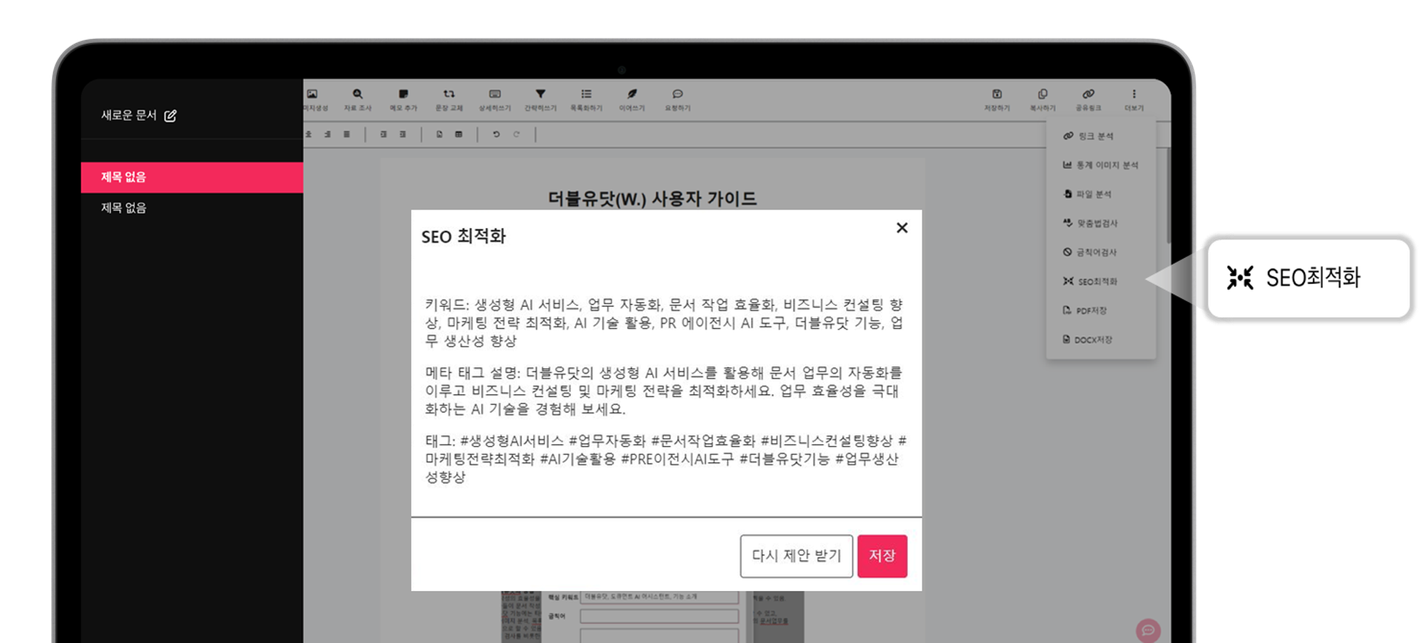Save SEO suggestions with pink 저장 button
Screen dimensions: 1420x643
pyautogui.click(x=882, y=556)
